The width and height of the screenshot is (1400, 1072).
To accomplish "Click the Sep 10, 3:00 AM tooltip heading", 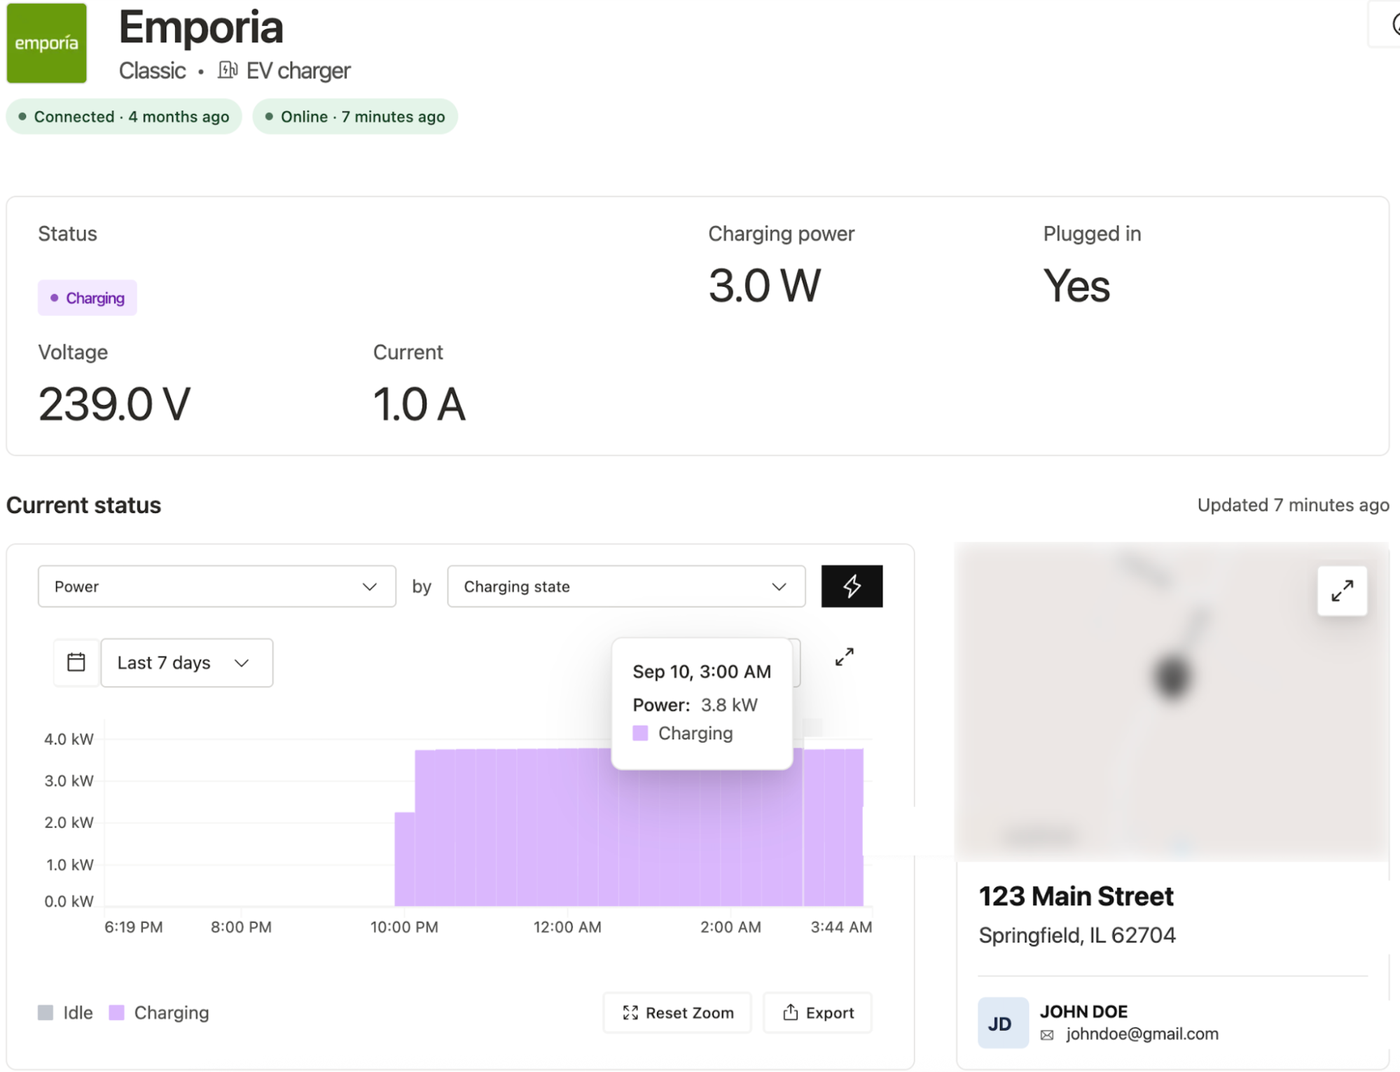I will pyautogui.click(x=702, y=672).
